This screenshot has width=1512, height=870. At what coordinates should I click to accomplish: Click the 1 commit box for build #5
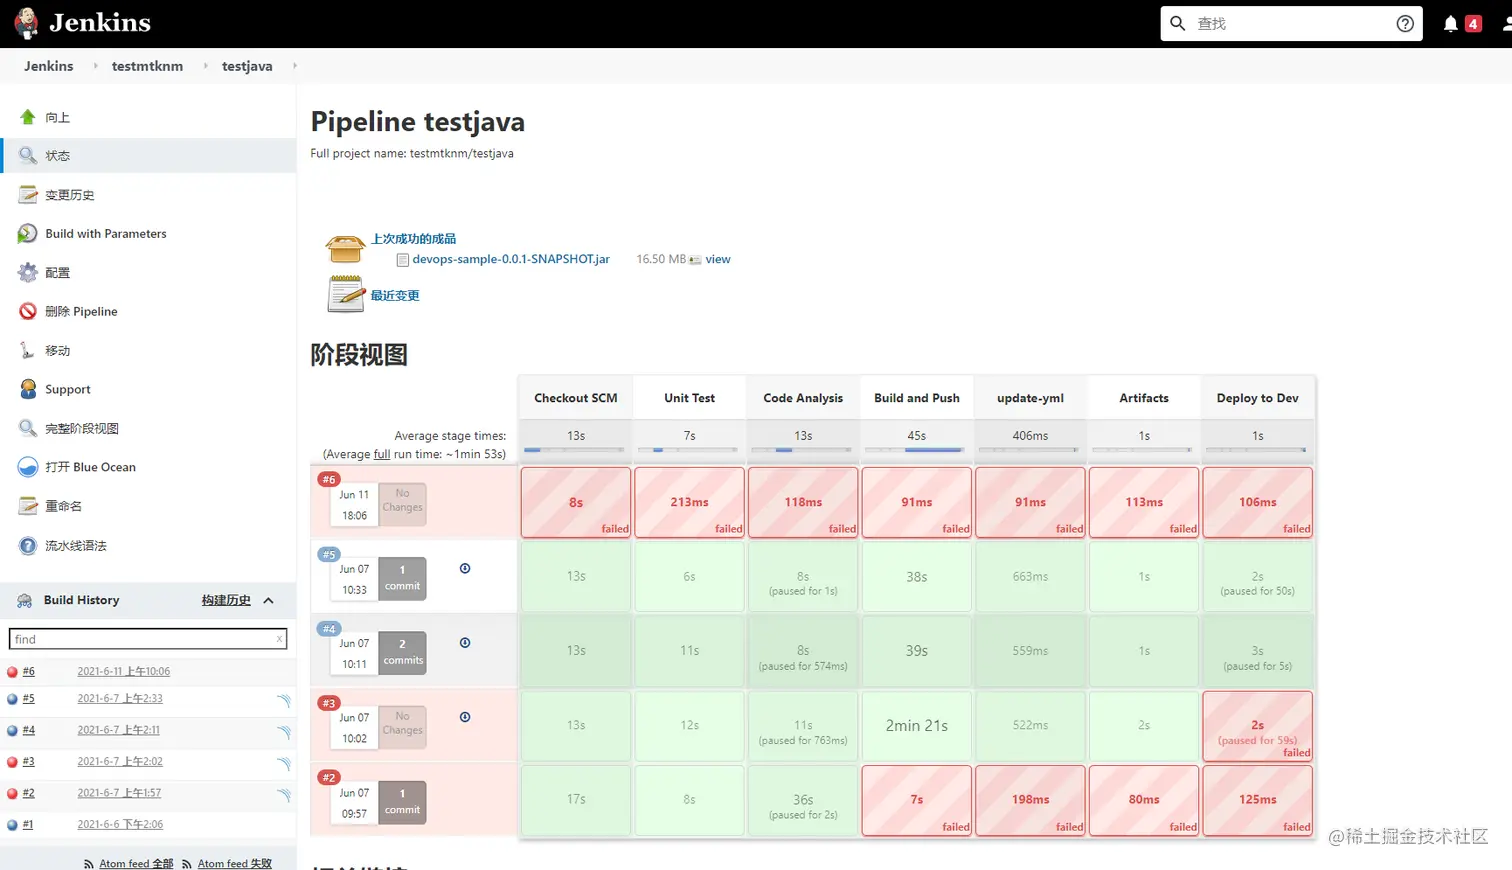[403, 578]
